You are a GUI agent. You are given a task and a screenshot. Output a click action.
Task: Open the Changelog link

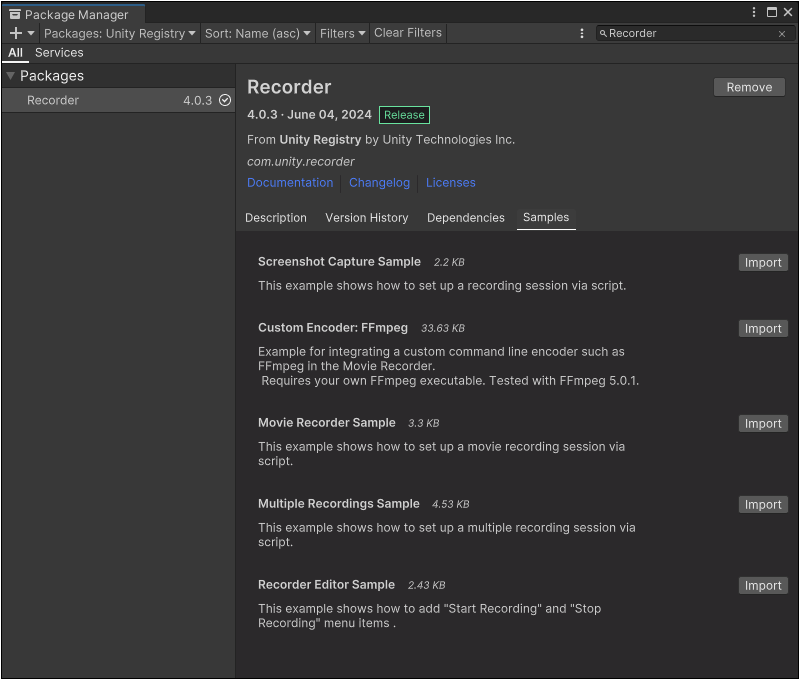coord(379,183)
